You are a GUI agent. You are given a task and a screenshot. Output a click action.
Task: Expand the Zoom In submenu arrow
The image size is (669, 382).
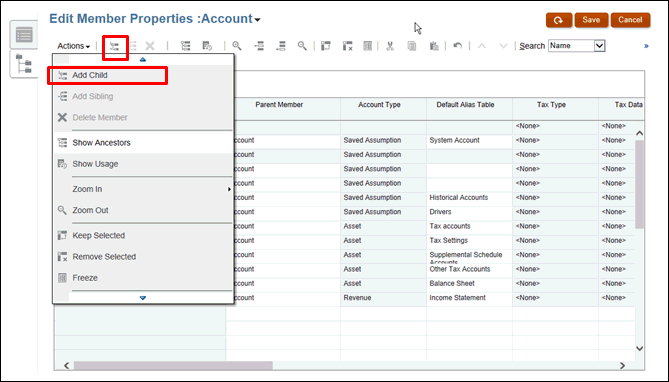[229, 189]
